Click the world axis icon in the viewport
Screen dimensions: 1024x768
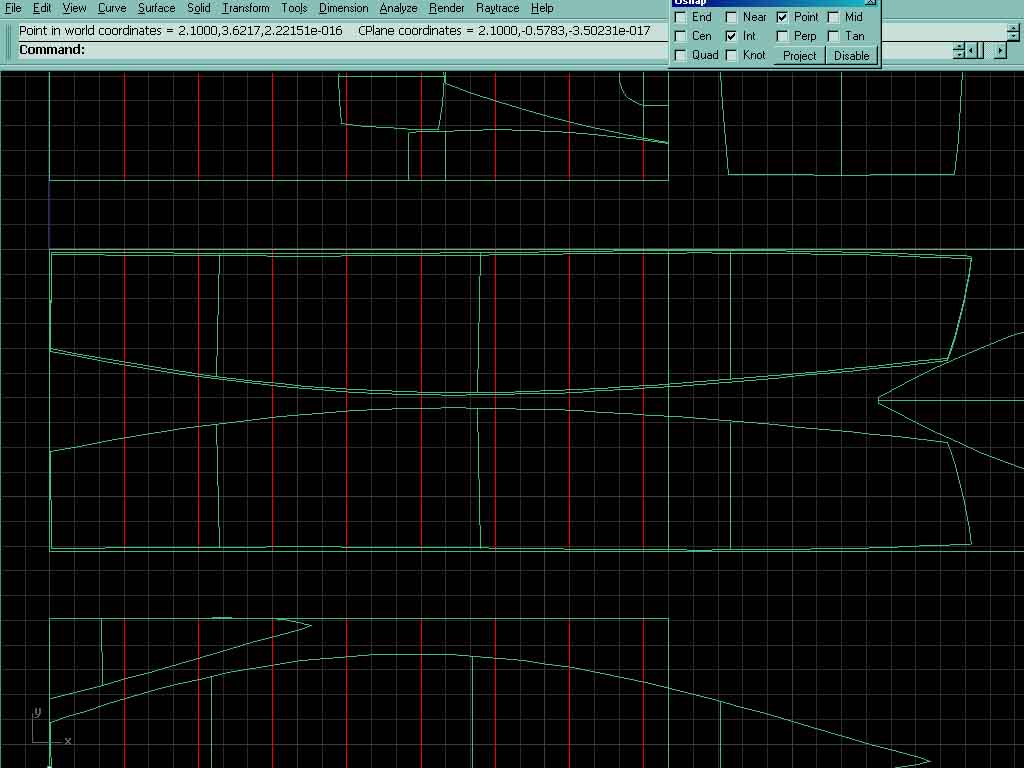[x=44, y=728]
